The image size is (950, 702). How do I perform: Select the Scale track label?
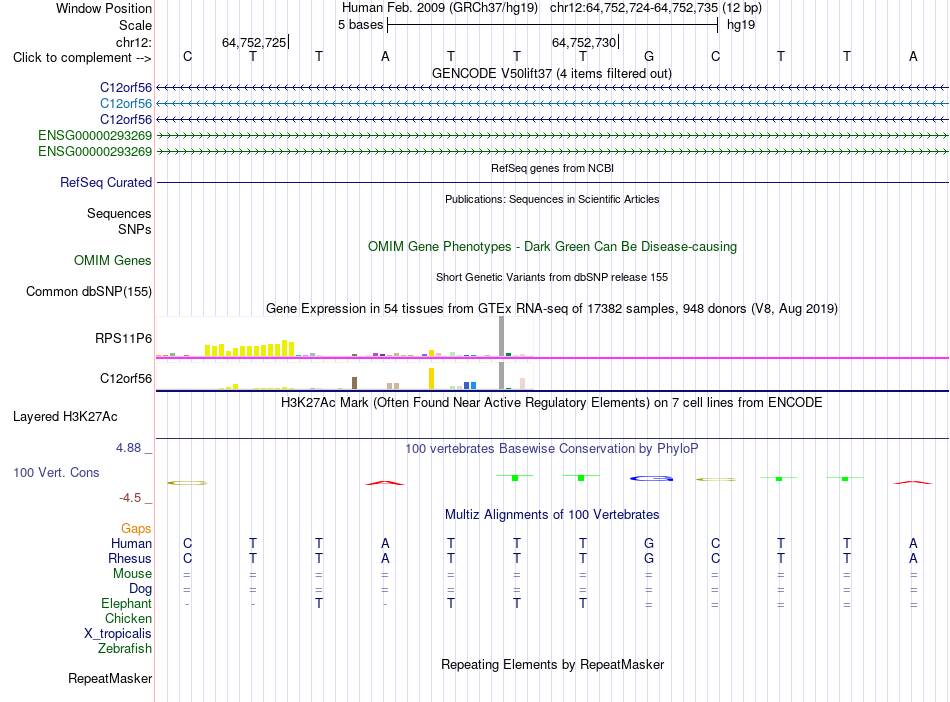[x=135, y=25]
